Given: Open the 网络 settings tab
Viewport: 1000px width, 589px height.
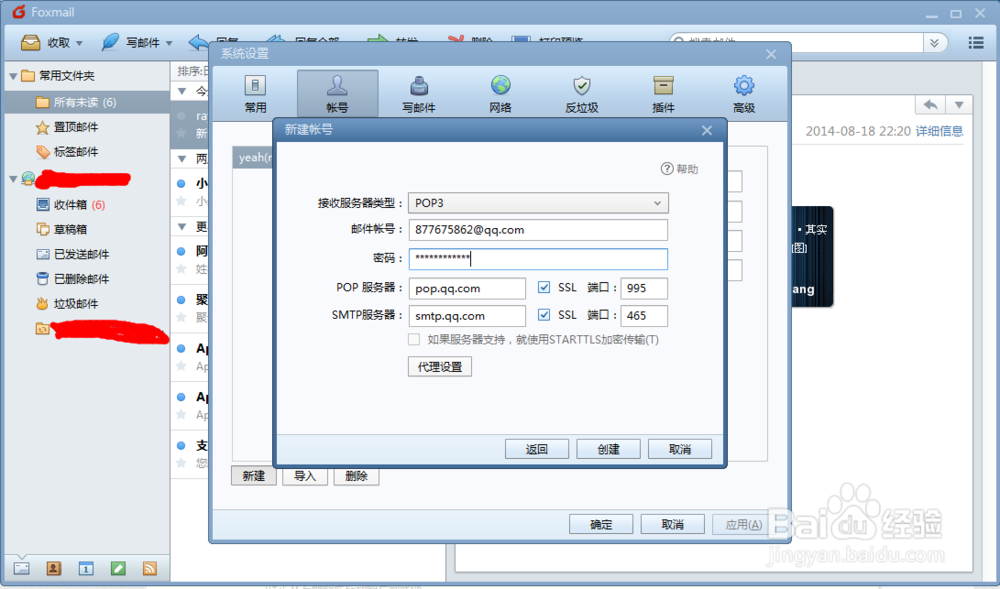Looking at the screenshot, I should coord(501,94).
